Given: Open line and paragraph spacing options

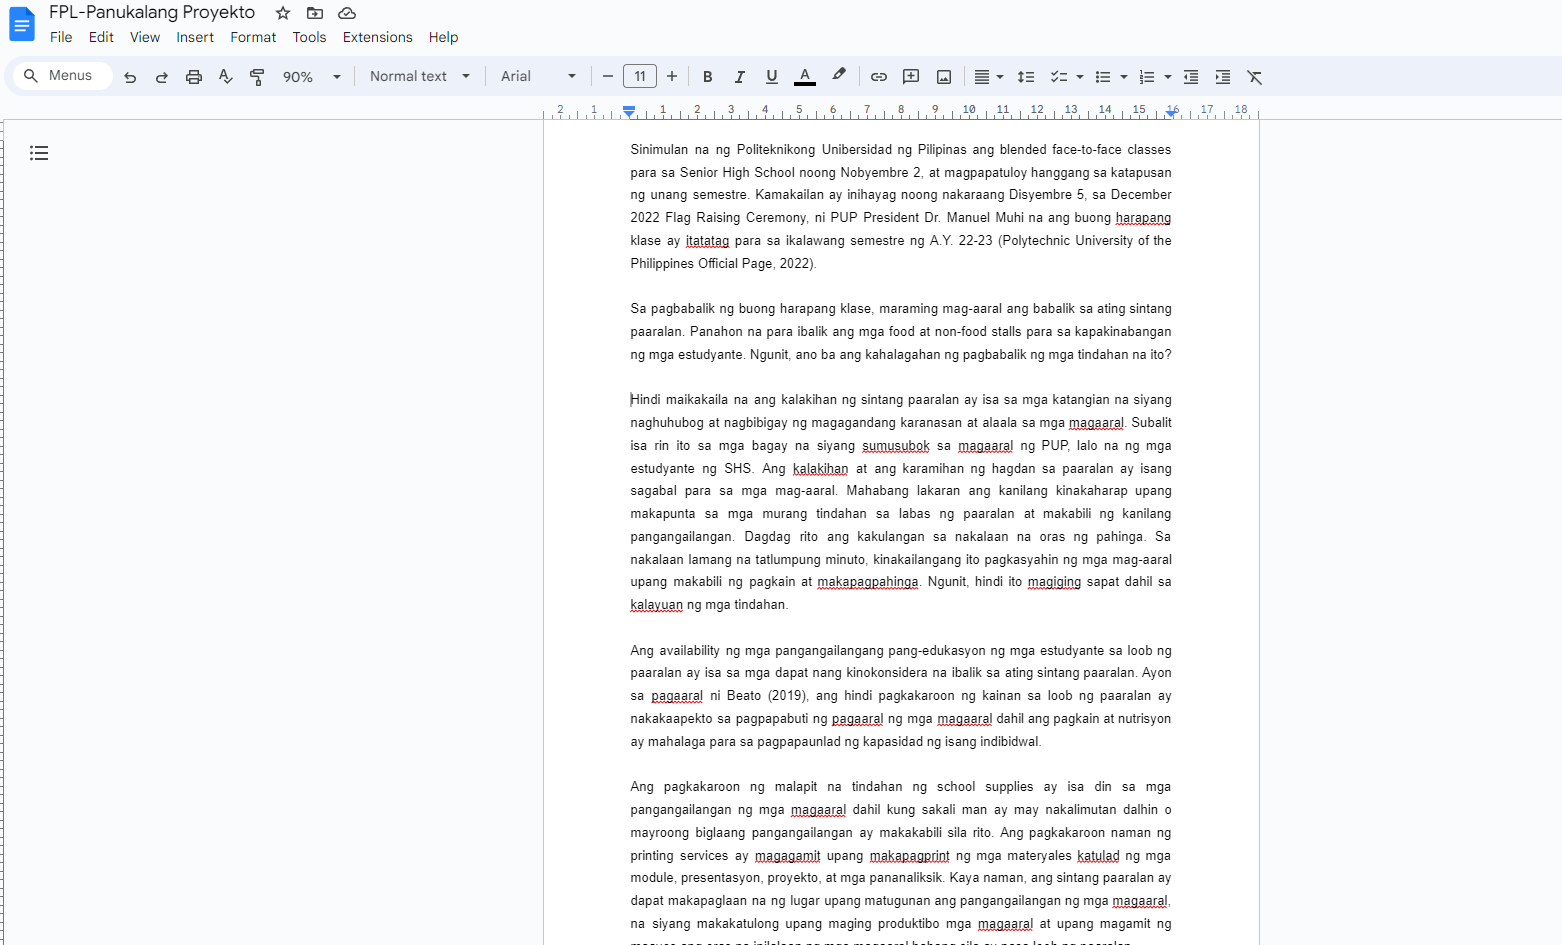Looking at the screenshot, I should 1026,77.
